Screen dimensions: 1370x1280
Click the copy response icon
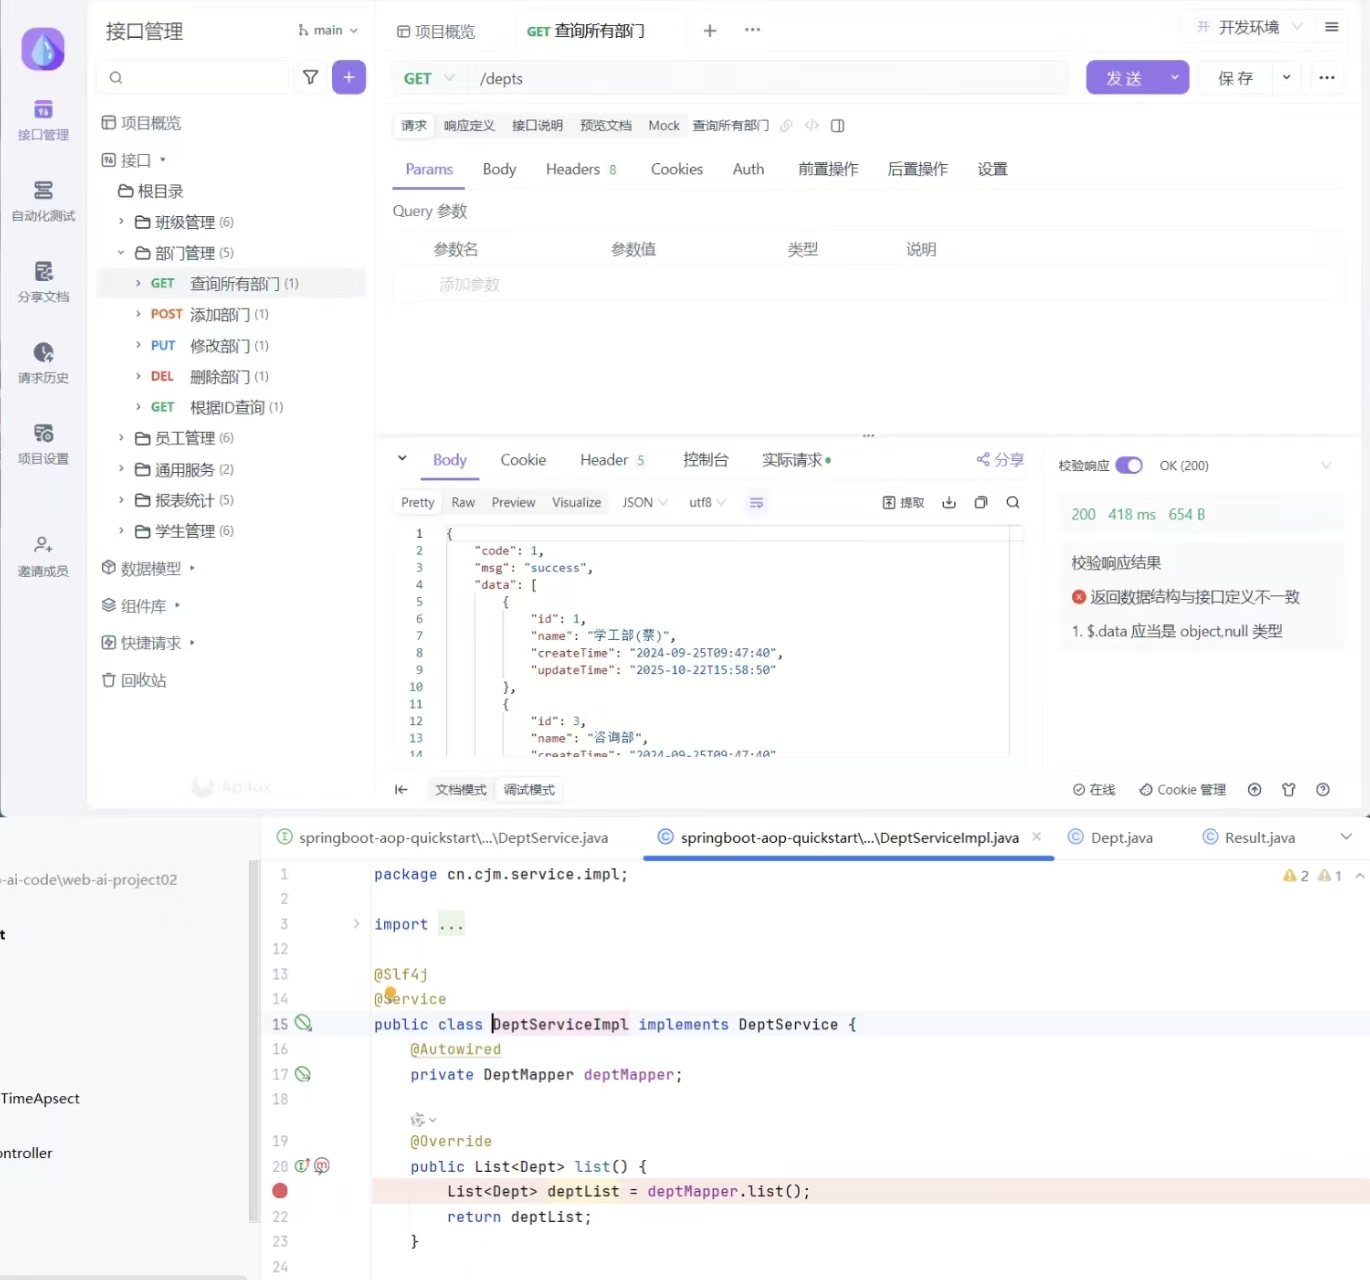[x=981, y=502]
